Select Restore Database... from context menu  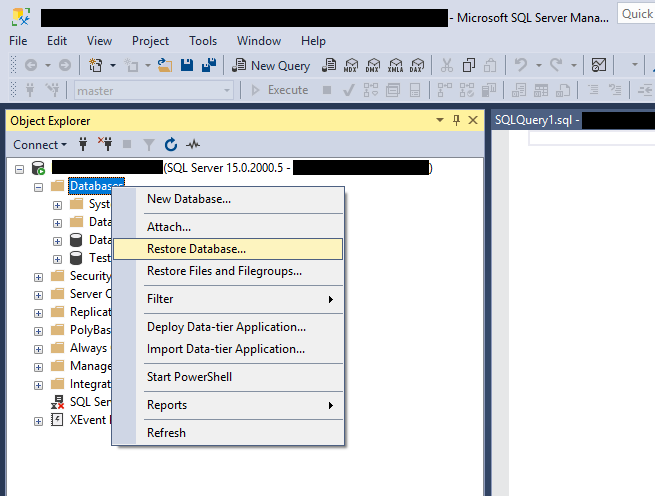click(x=196, y=249)
